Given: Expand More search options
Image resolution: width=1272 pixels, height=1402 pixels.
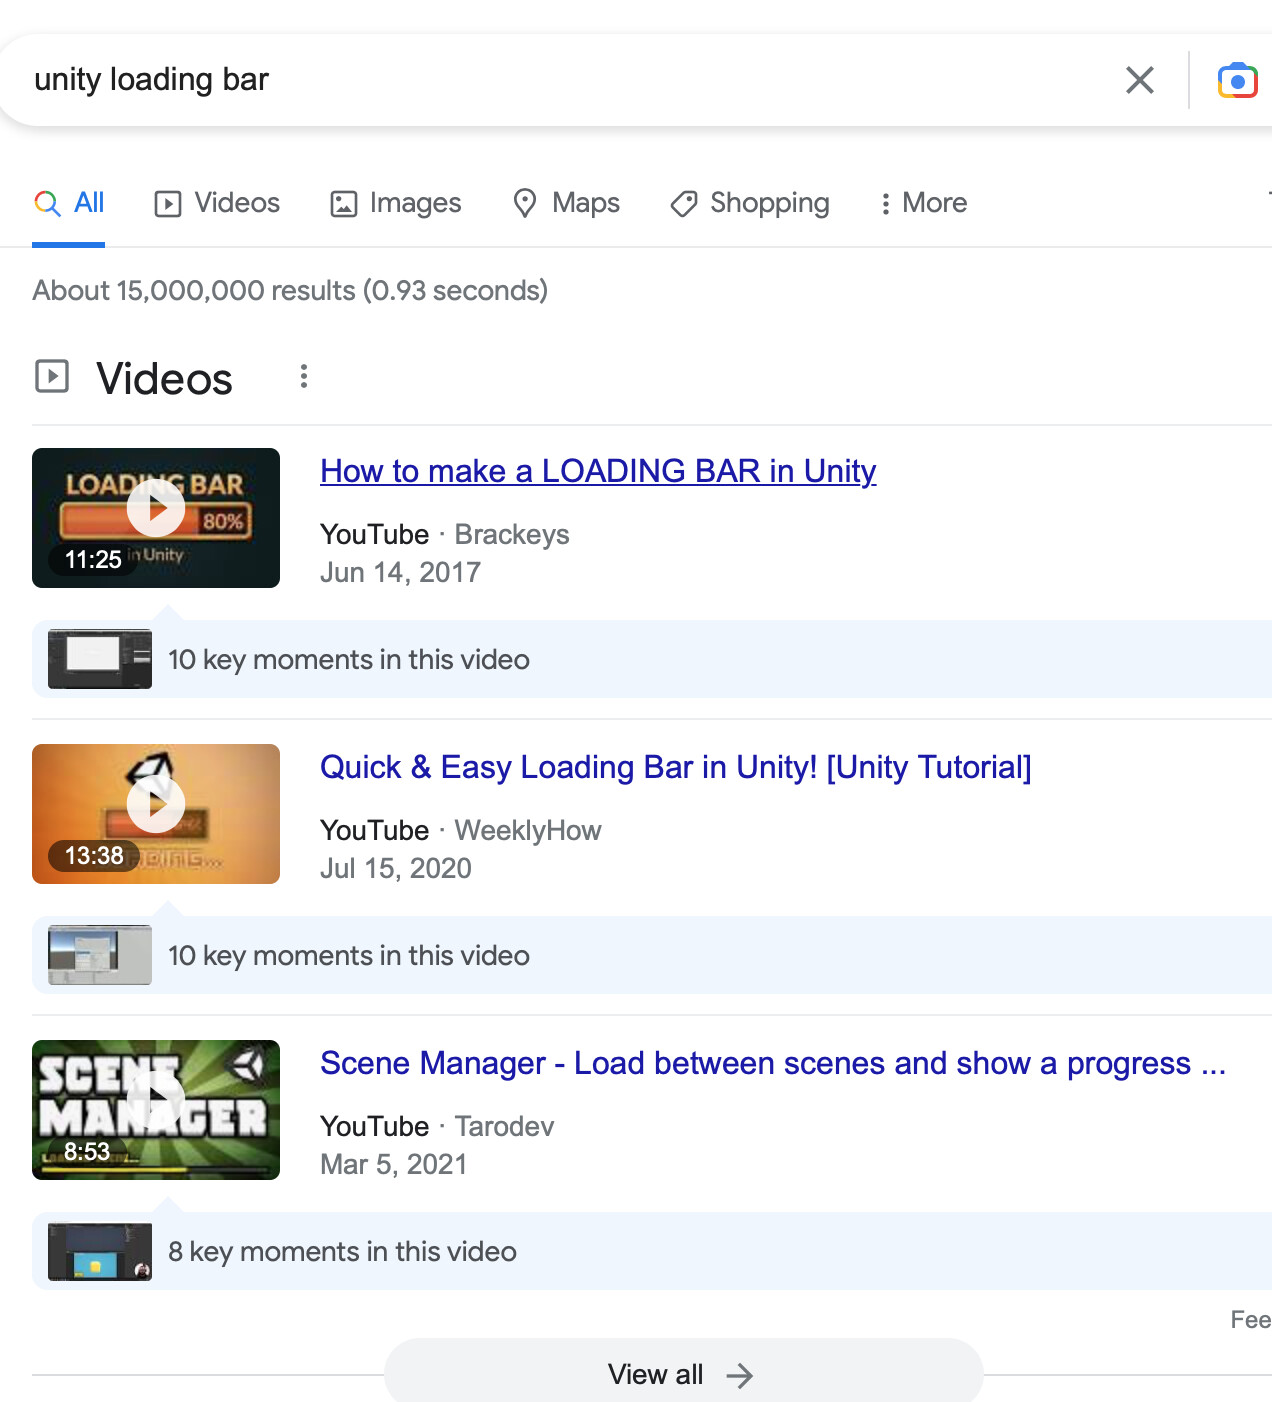Looking at the screenshot, I should pos(923,203).
